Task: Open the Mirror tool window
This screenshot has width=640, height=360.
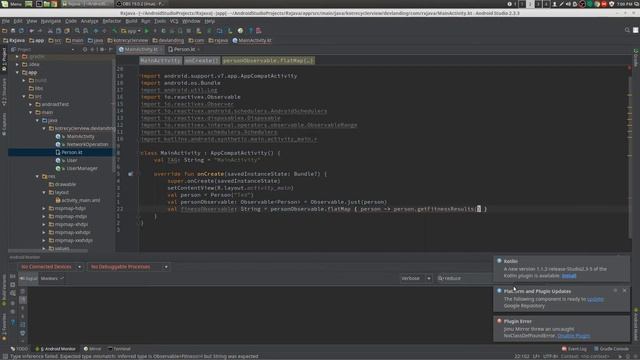Action: [x=92, y=349]
